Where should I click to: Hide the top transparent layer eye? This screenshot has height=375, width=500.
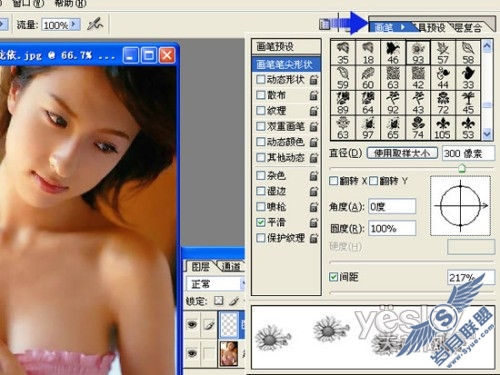coord(192,324)
